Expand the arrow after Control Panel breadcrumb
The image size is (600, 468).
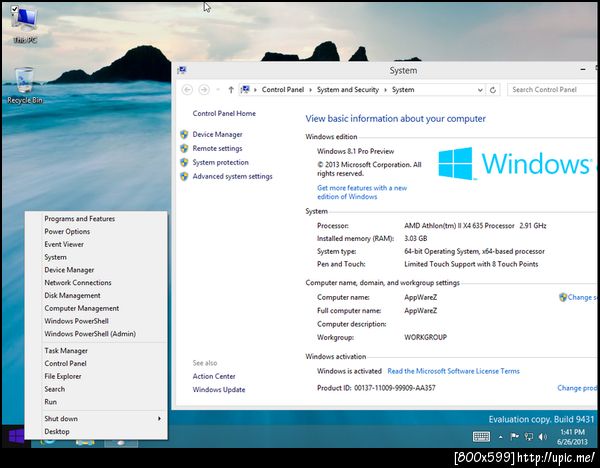pyautogui.click(x=310, y=90)
